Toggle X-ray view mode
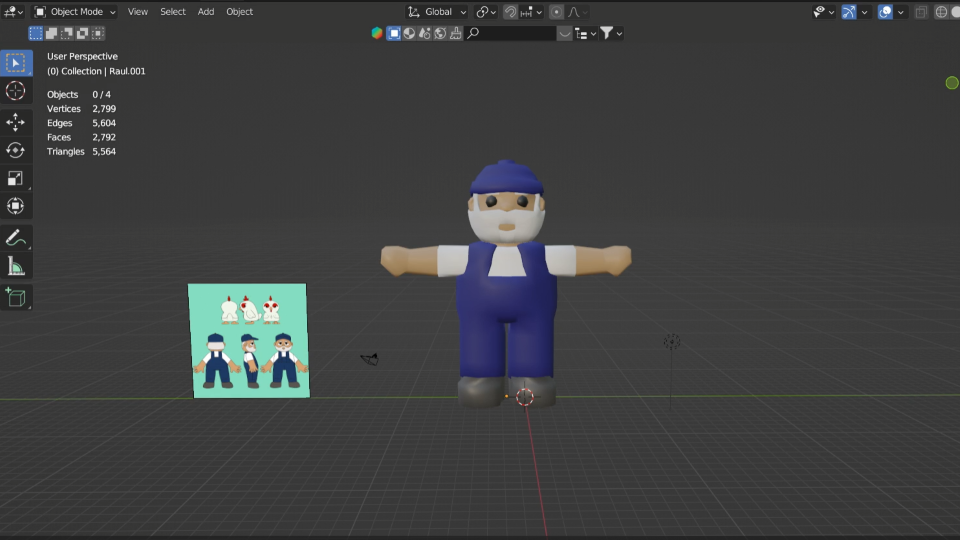This screenshot has height=540, width=960. point(921,12)
